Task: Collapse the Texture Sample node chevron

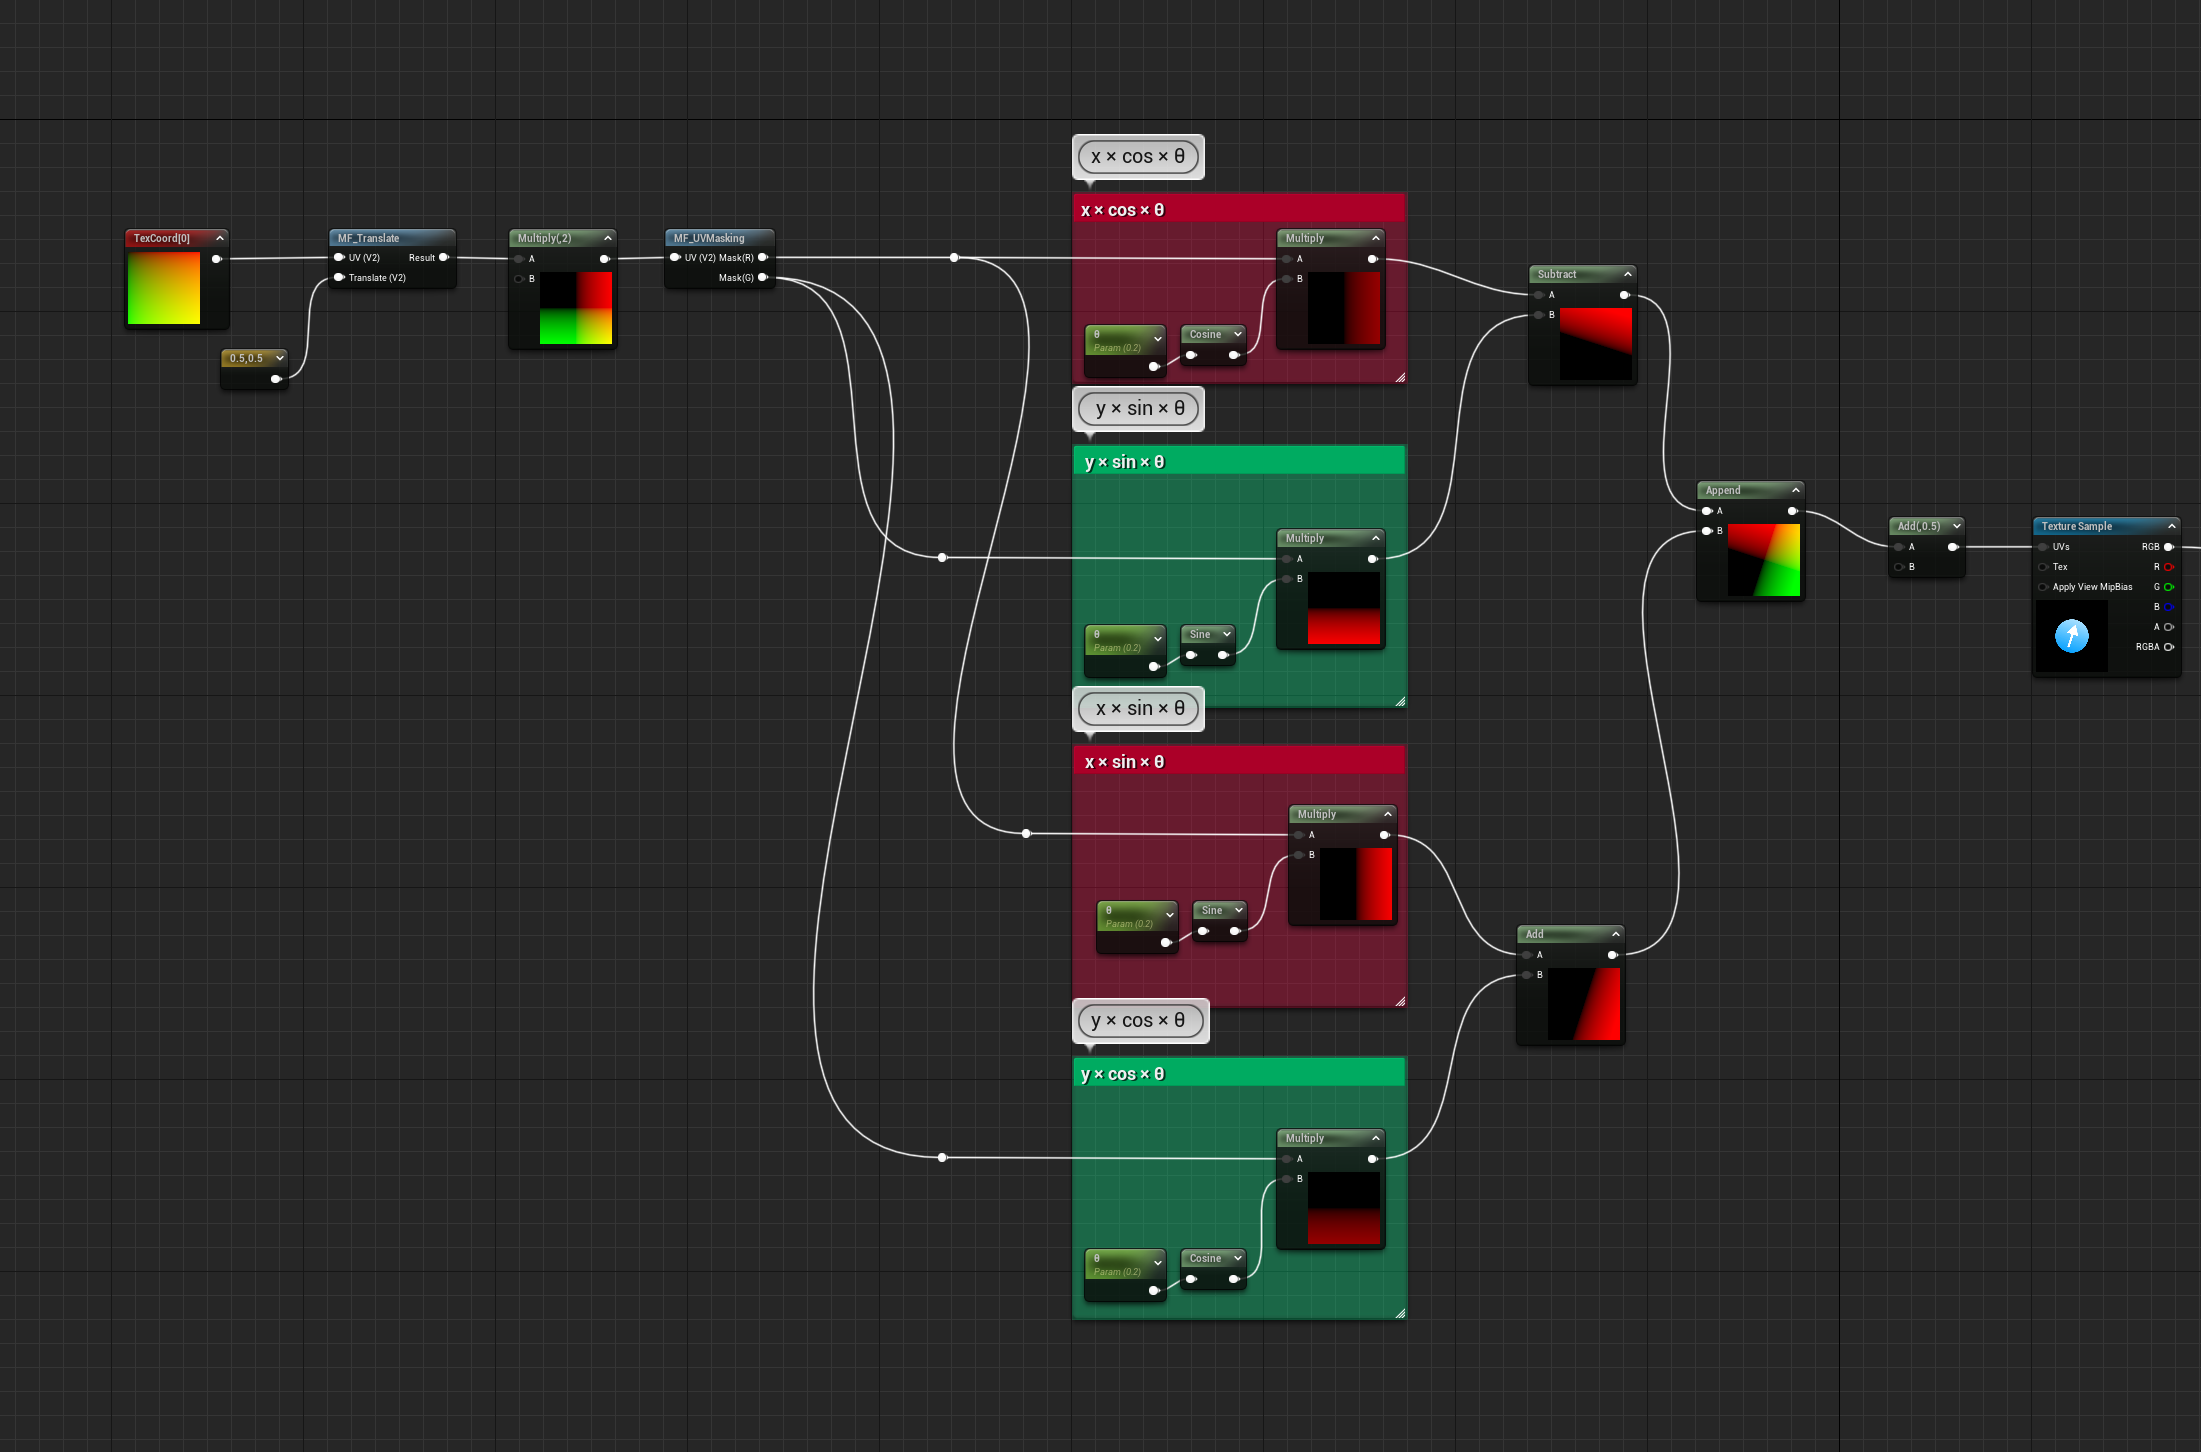Action: (2172, 526)
